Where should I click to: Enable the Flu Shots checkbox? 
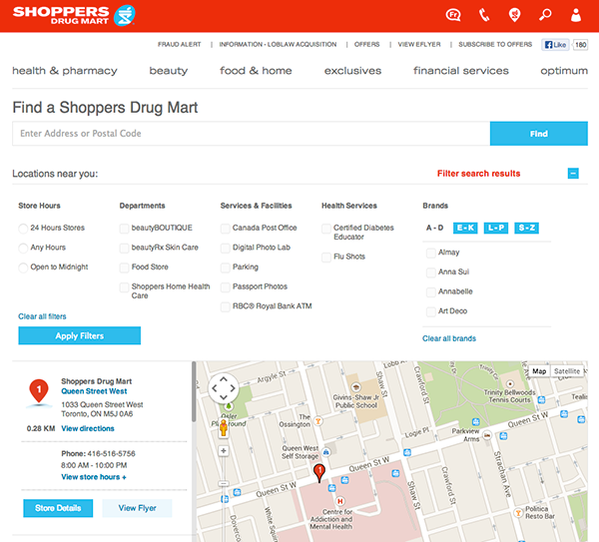pos(326,257)
